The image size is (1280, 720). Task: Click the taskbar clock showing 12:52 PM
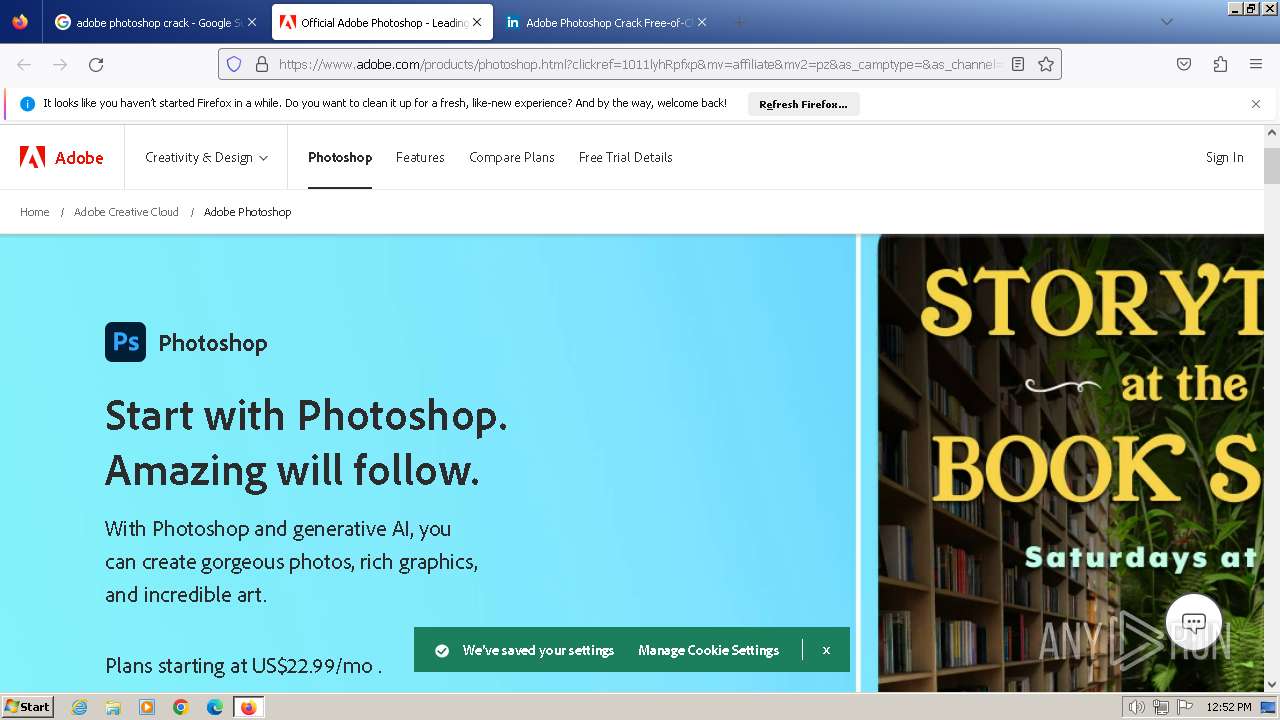pos(1228,707)
